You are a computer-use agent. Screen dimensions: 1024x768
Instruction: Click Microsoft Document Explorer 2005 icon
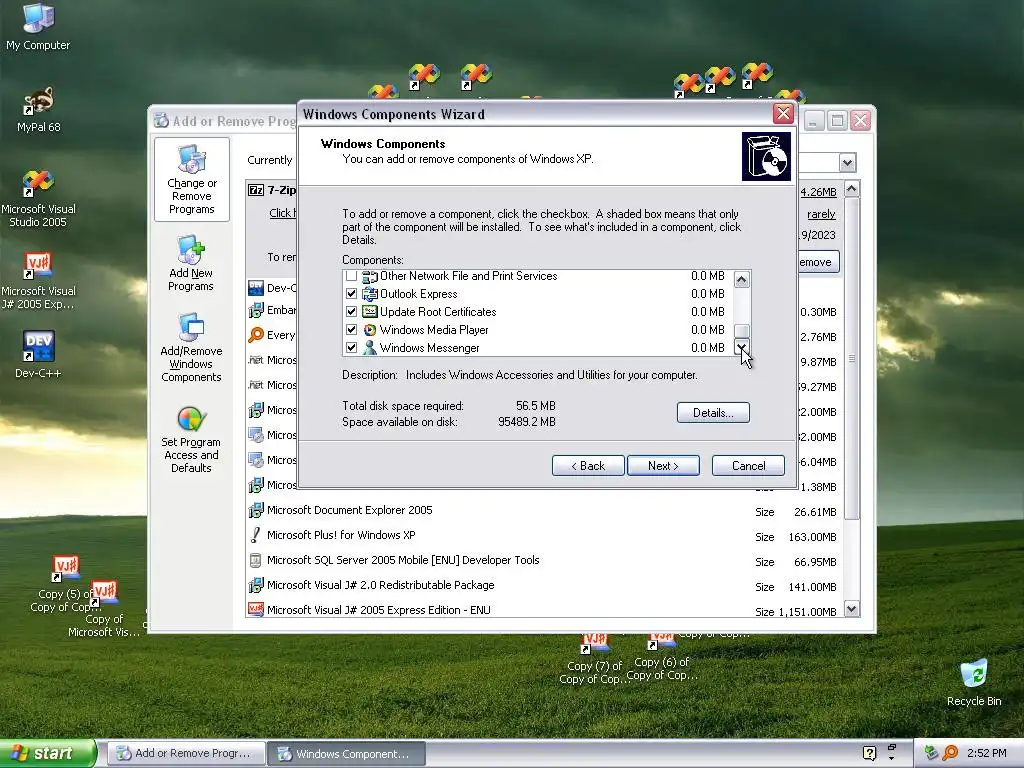click(255, 510)
